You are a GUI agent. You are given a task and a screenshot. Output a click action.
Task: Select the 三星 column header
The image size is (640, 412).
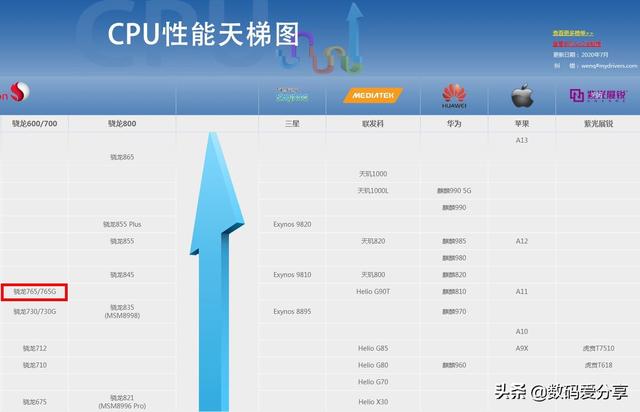292,124
